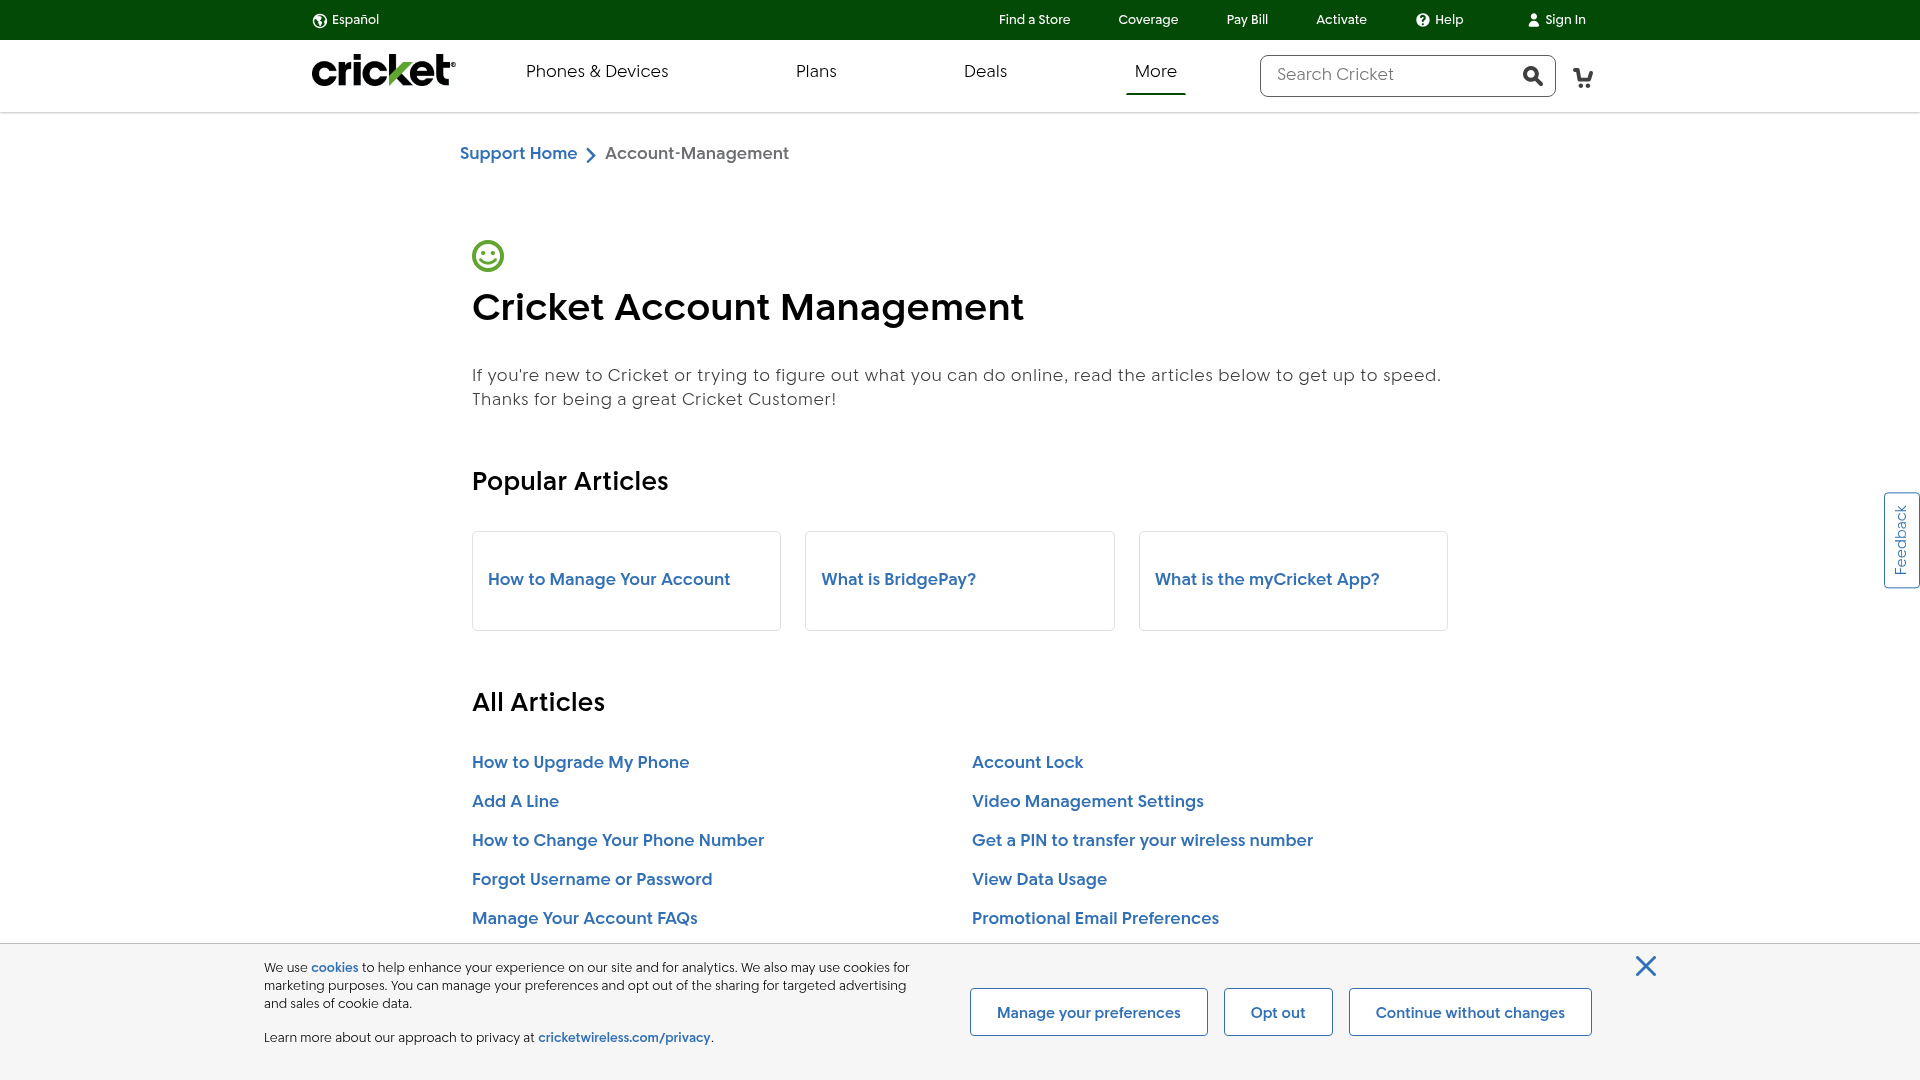Open the Coverage link
The height and width of the screenshot is (1080, 1920).
[1148, 20]
